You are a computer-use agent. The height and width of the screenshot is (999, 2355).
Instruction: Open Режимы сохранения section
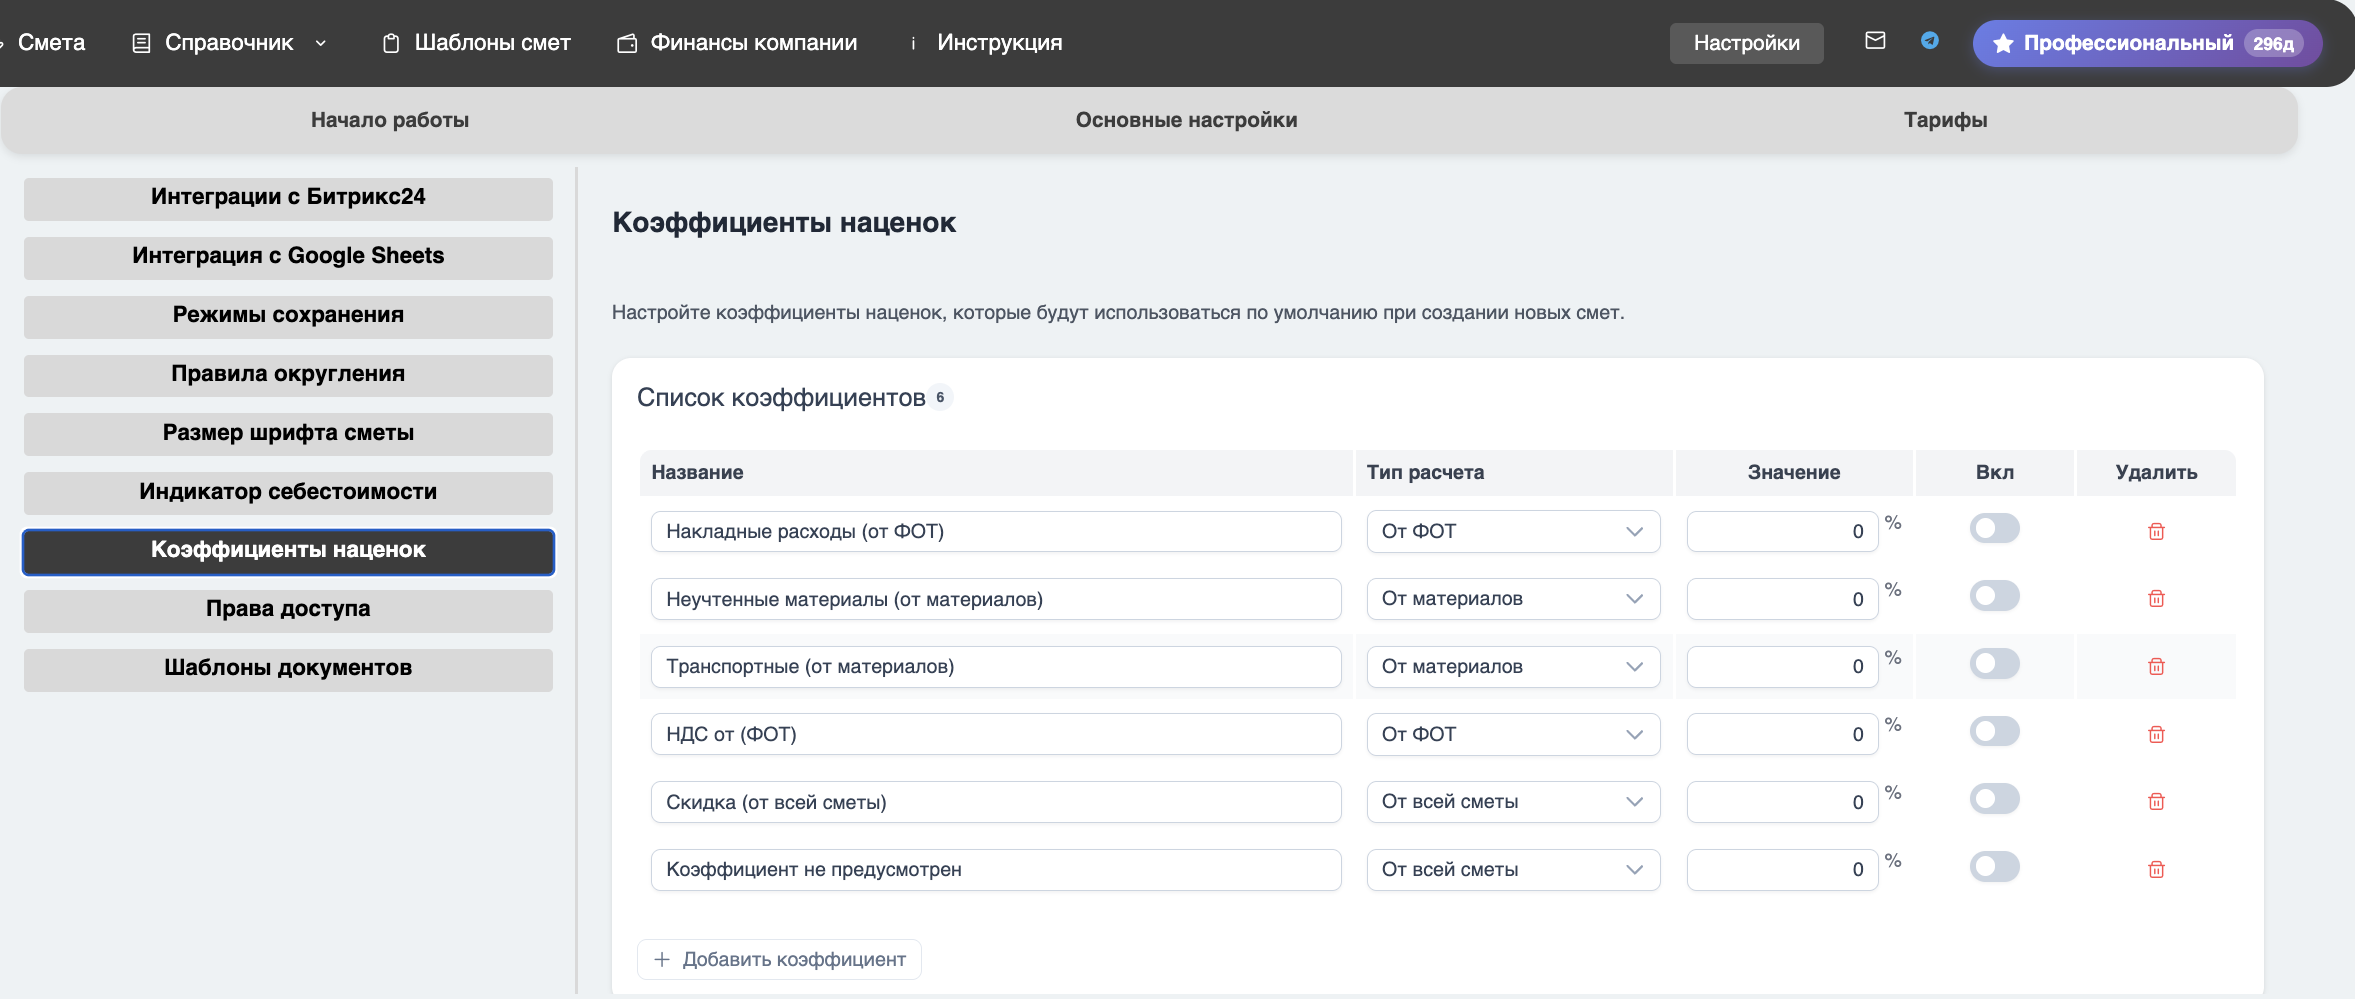(288, 316)
